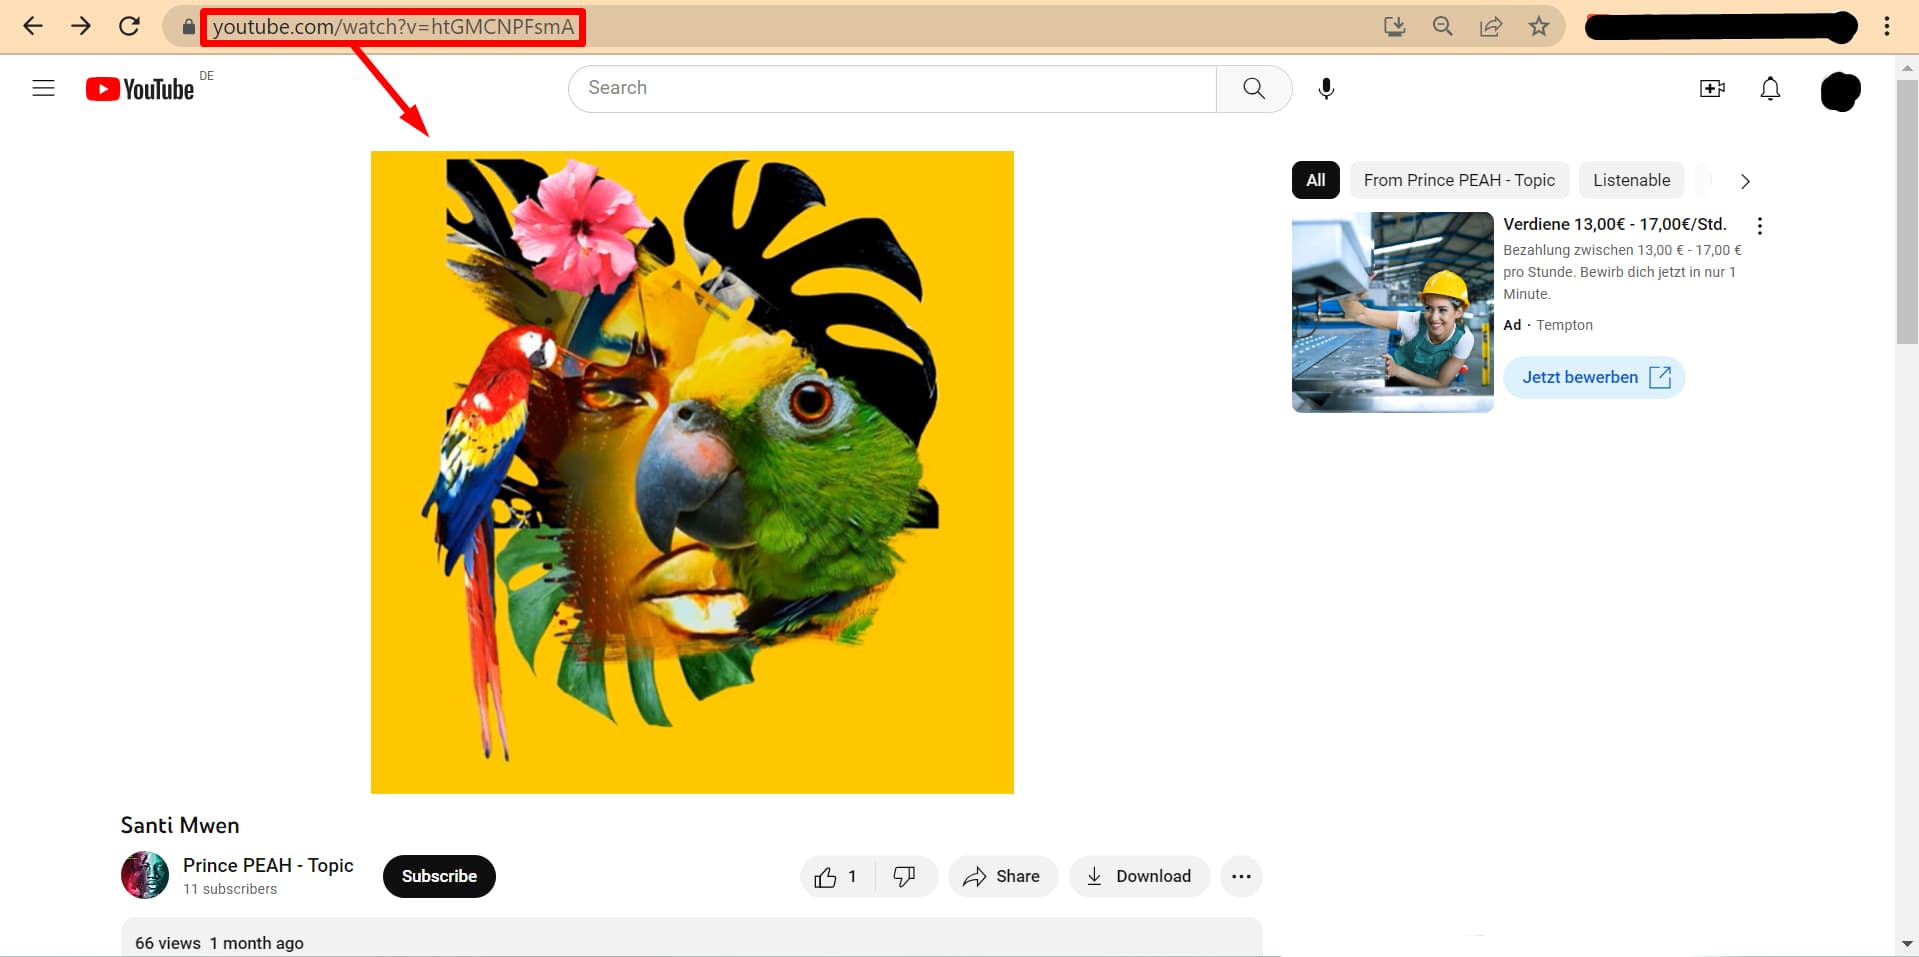Screen dimensions: 1919x957
Task: Click the Download button
Action: tap(1139, 876)
